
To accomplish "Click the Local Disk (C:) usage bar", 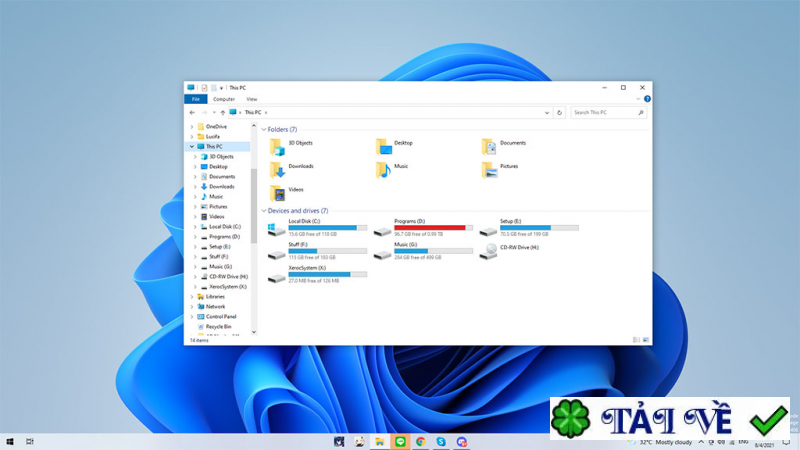I will [x=328, y=228].
